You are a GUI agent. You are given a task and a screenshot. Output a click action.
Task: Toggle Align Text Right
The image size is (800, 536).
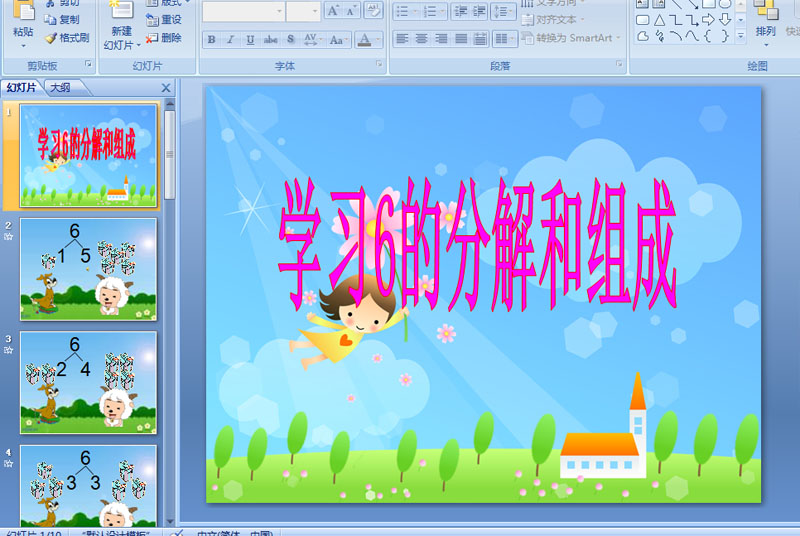441,39
